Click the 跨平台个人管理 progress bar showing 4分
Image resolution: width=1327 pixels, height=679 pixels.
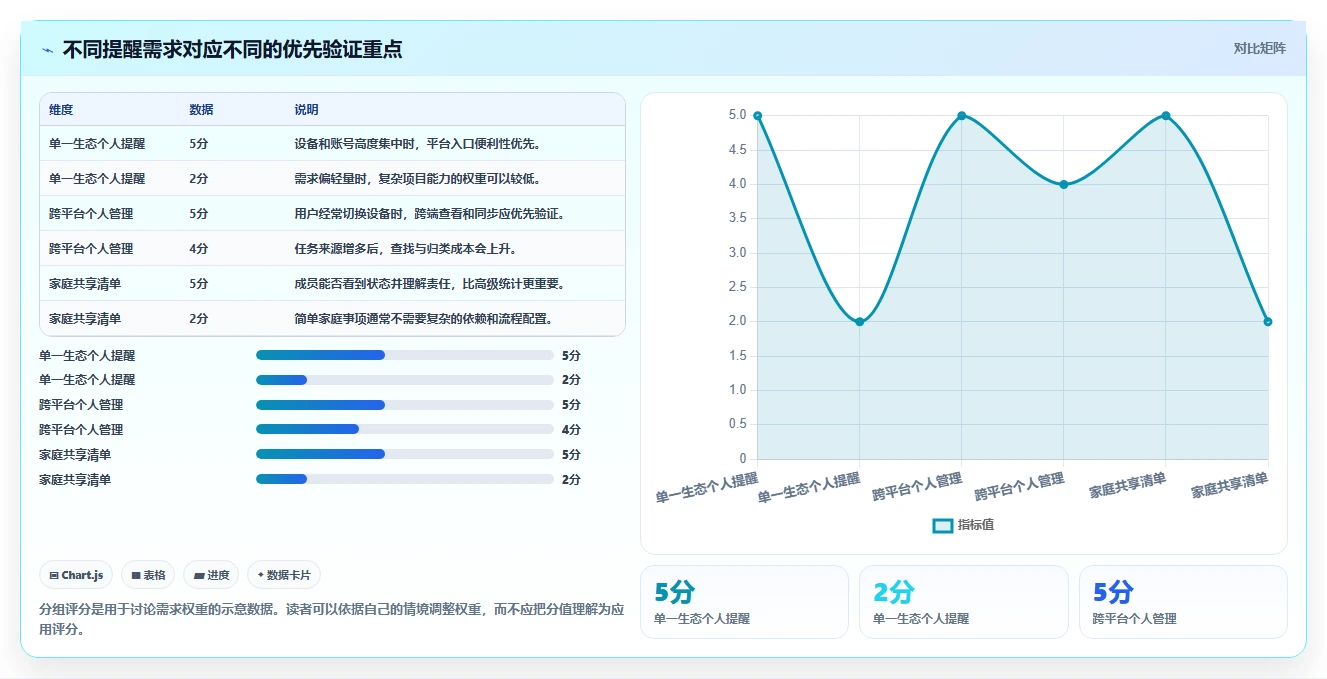(405, 430)
